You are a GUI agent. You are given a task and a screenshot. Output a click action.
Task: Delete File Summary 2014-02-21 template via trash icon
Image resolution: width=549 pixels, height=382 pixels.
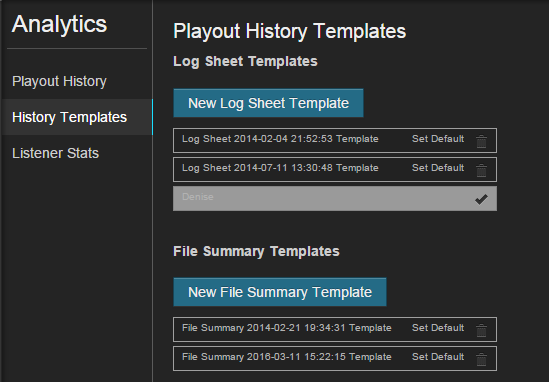pyautogui.click(x=481, y=331)
